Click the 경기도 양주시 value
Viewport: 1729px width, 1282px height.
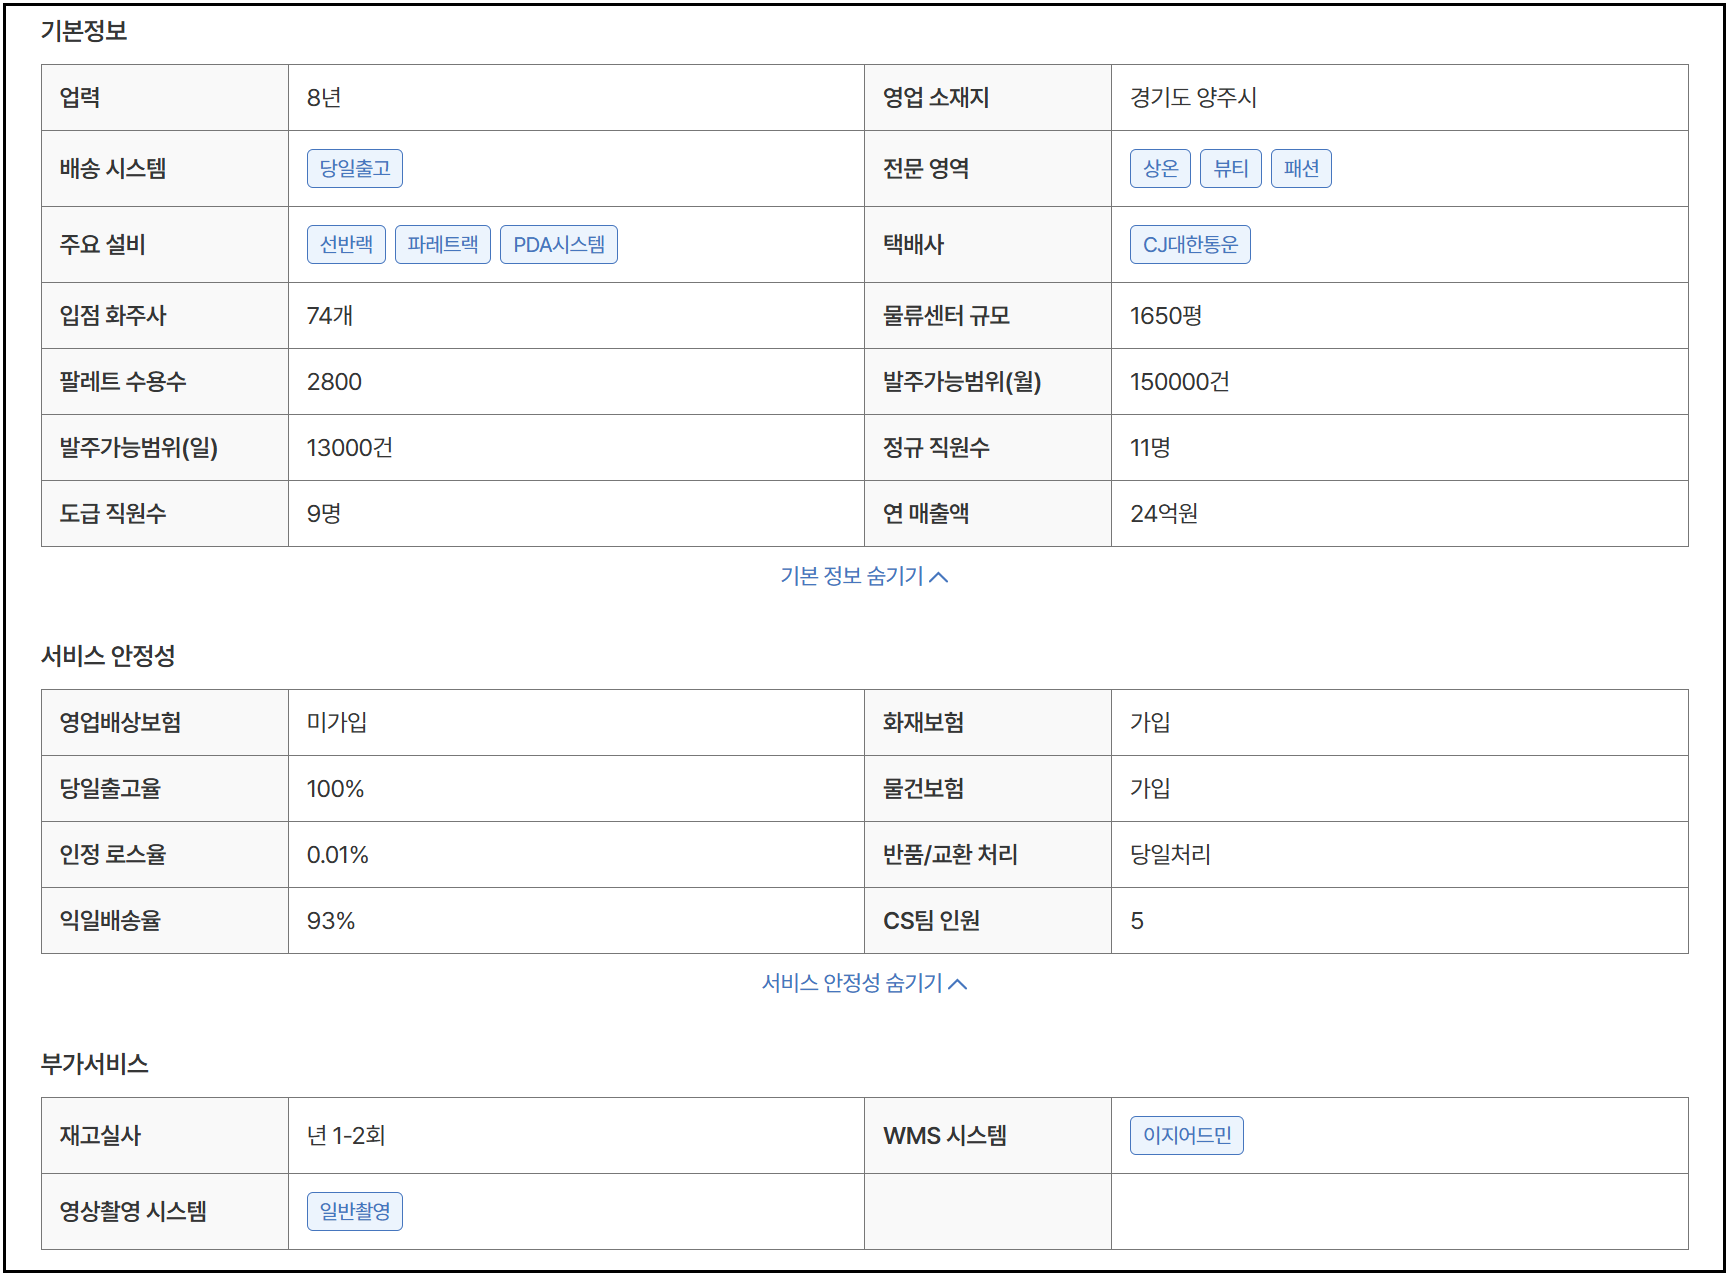[x=1193, y=97]
